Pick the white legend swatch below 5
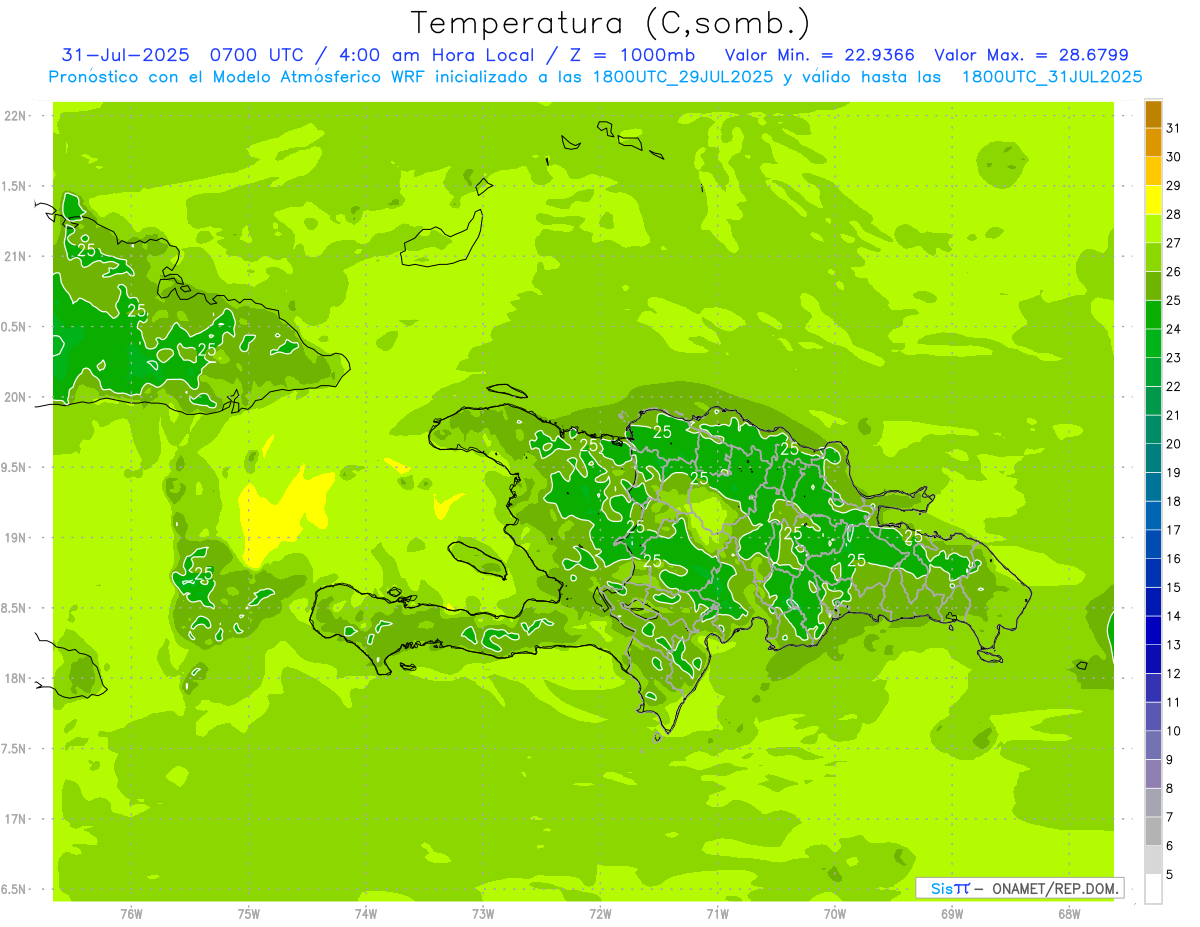The width and height of the screenshot is (1200, 927). pos(1153,889)
